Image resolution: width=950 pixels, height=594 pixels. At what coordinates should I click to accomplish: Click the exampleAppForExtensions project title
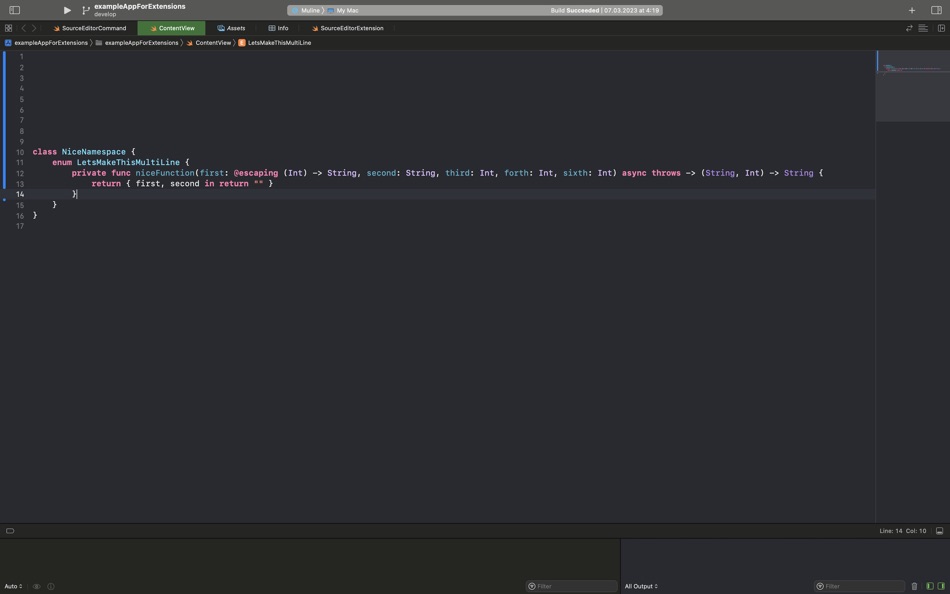coord(139,7)
